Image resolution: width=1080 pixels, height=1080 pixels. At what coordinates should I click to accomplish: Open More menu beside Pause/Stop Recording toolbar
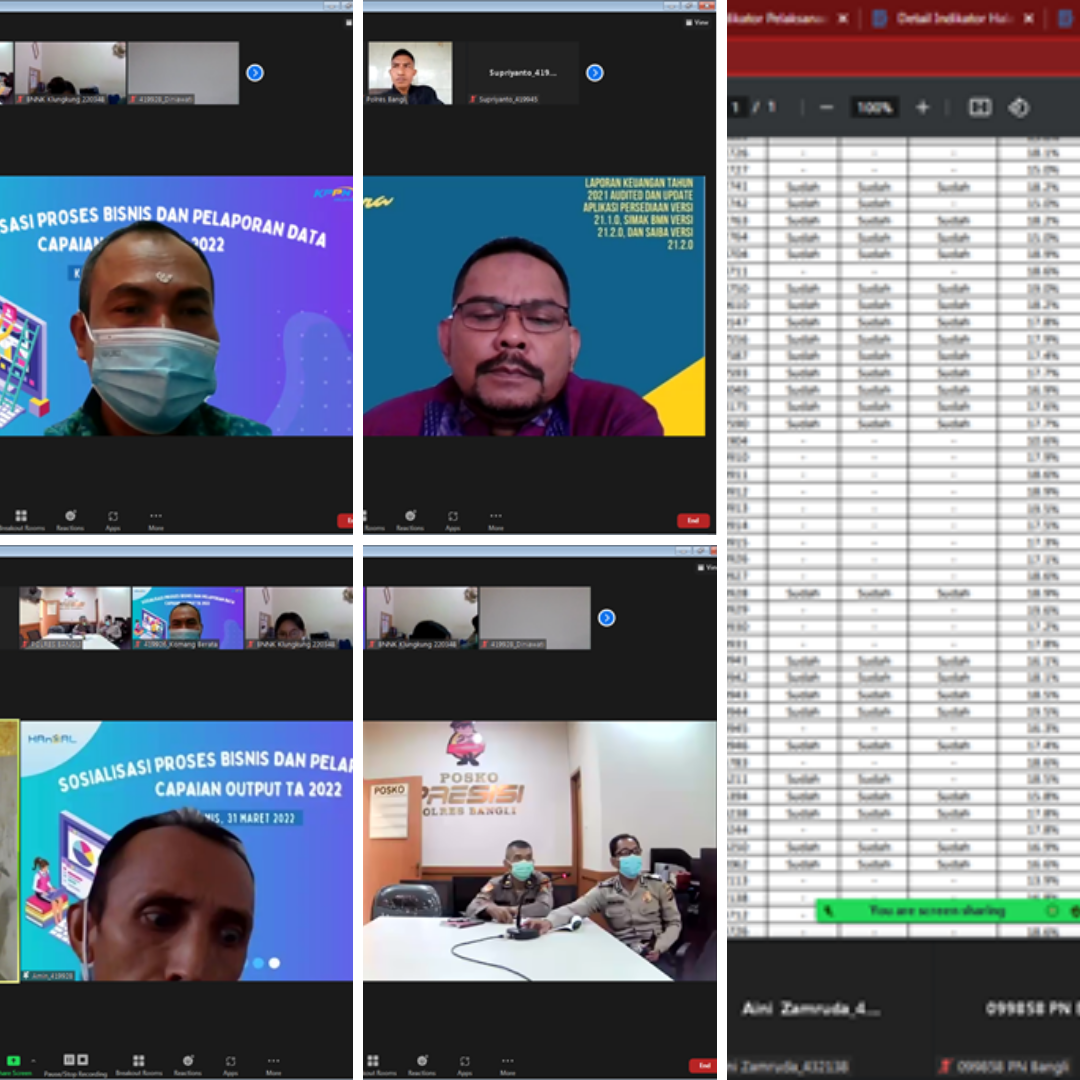pyautogui.click(x=273, y=1062)
